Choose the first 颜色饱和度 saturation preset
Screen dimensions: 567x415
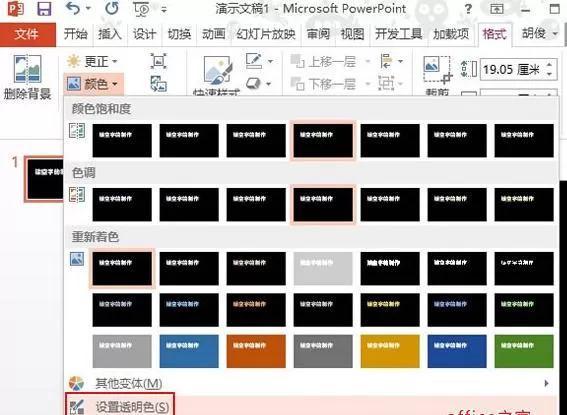pyautogui.click(x=122, y=141)
